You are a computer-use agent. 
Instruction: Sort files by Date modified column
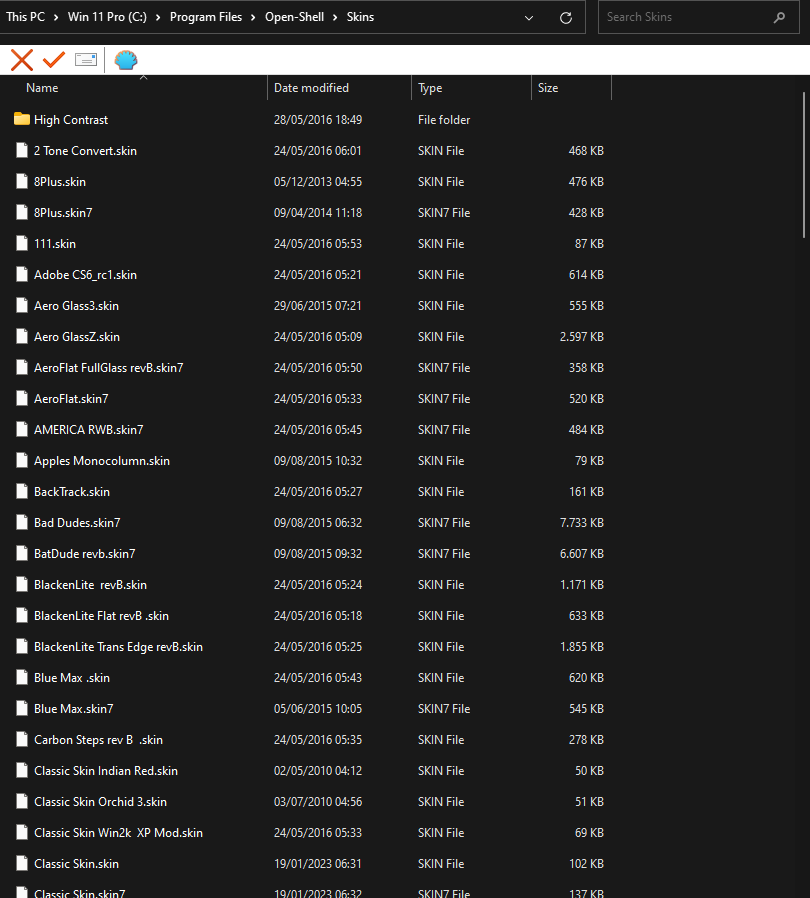coord(311,87)
